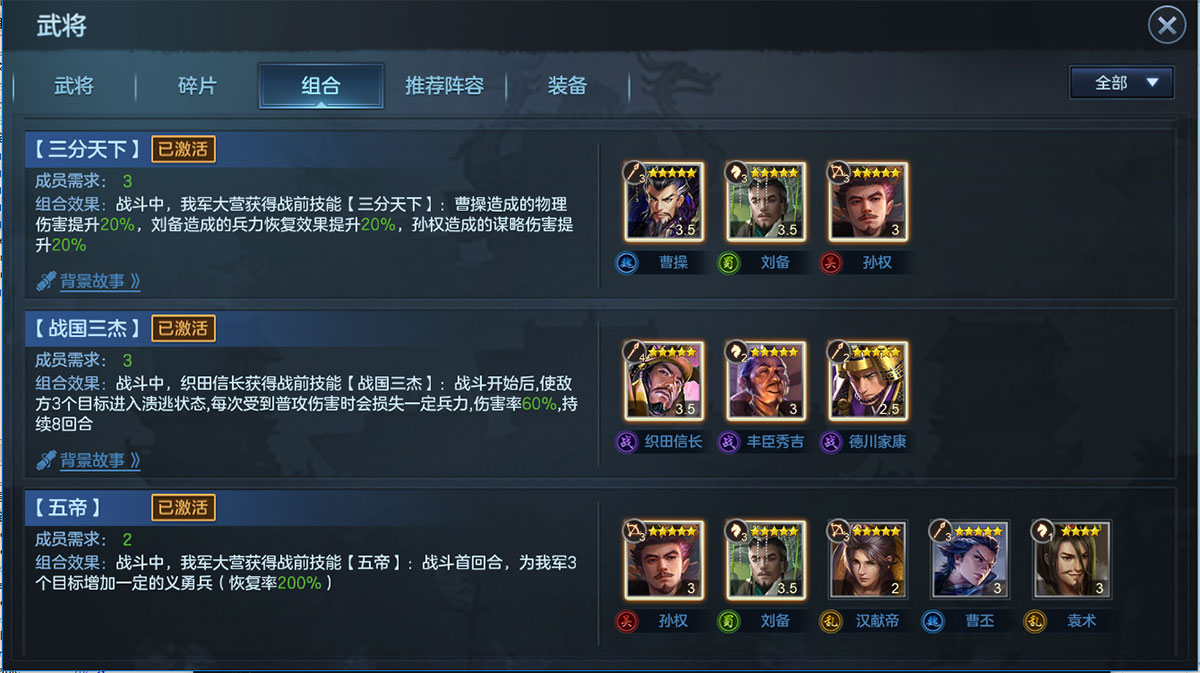Select the 组合 tab
The height and width of the screenshot is (673, 1200).
coord(321,85)
